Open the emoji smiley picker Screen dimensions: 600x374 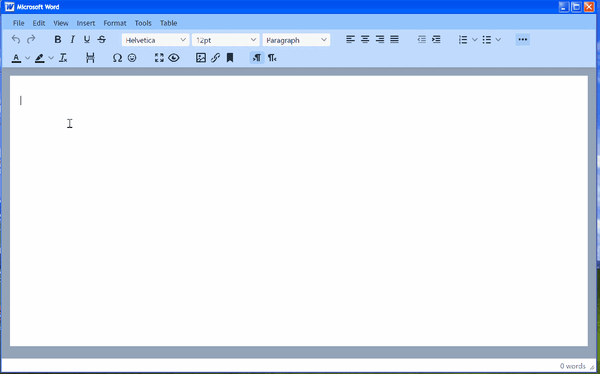132,58
